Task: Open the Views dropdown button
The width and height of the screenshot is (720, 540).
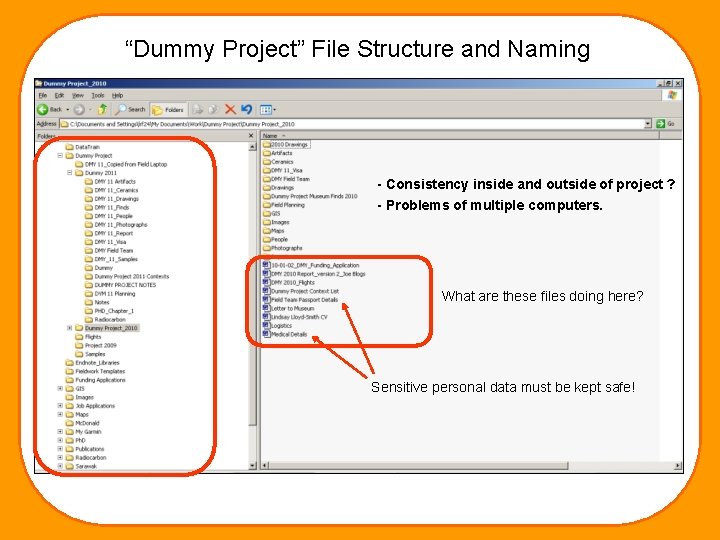Action: coord(268,109)
